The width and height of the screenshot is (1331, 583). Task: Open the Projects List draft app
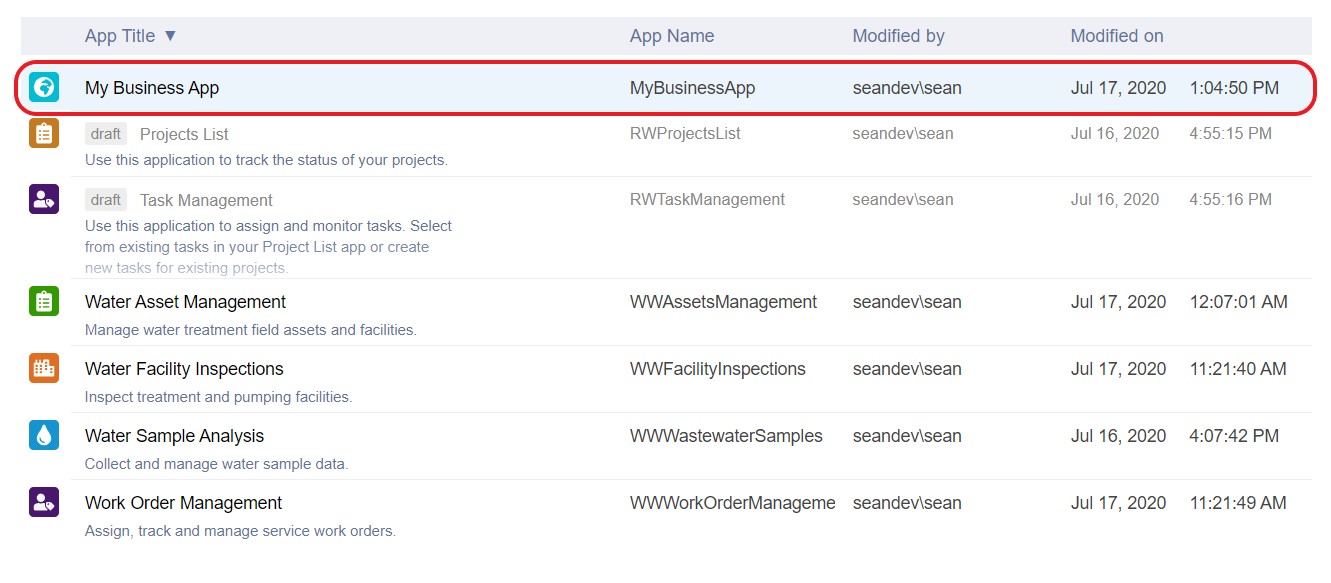(x=184, y=134)
